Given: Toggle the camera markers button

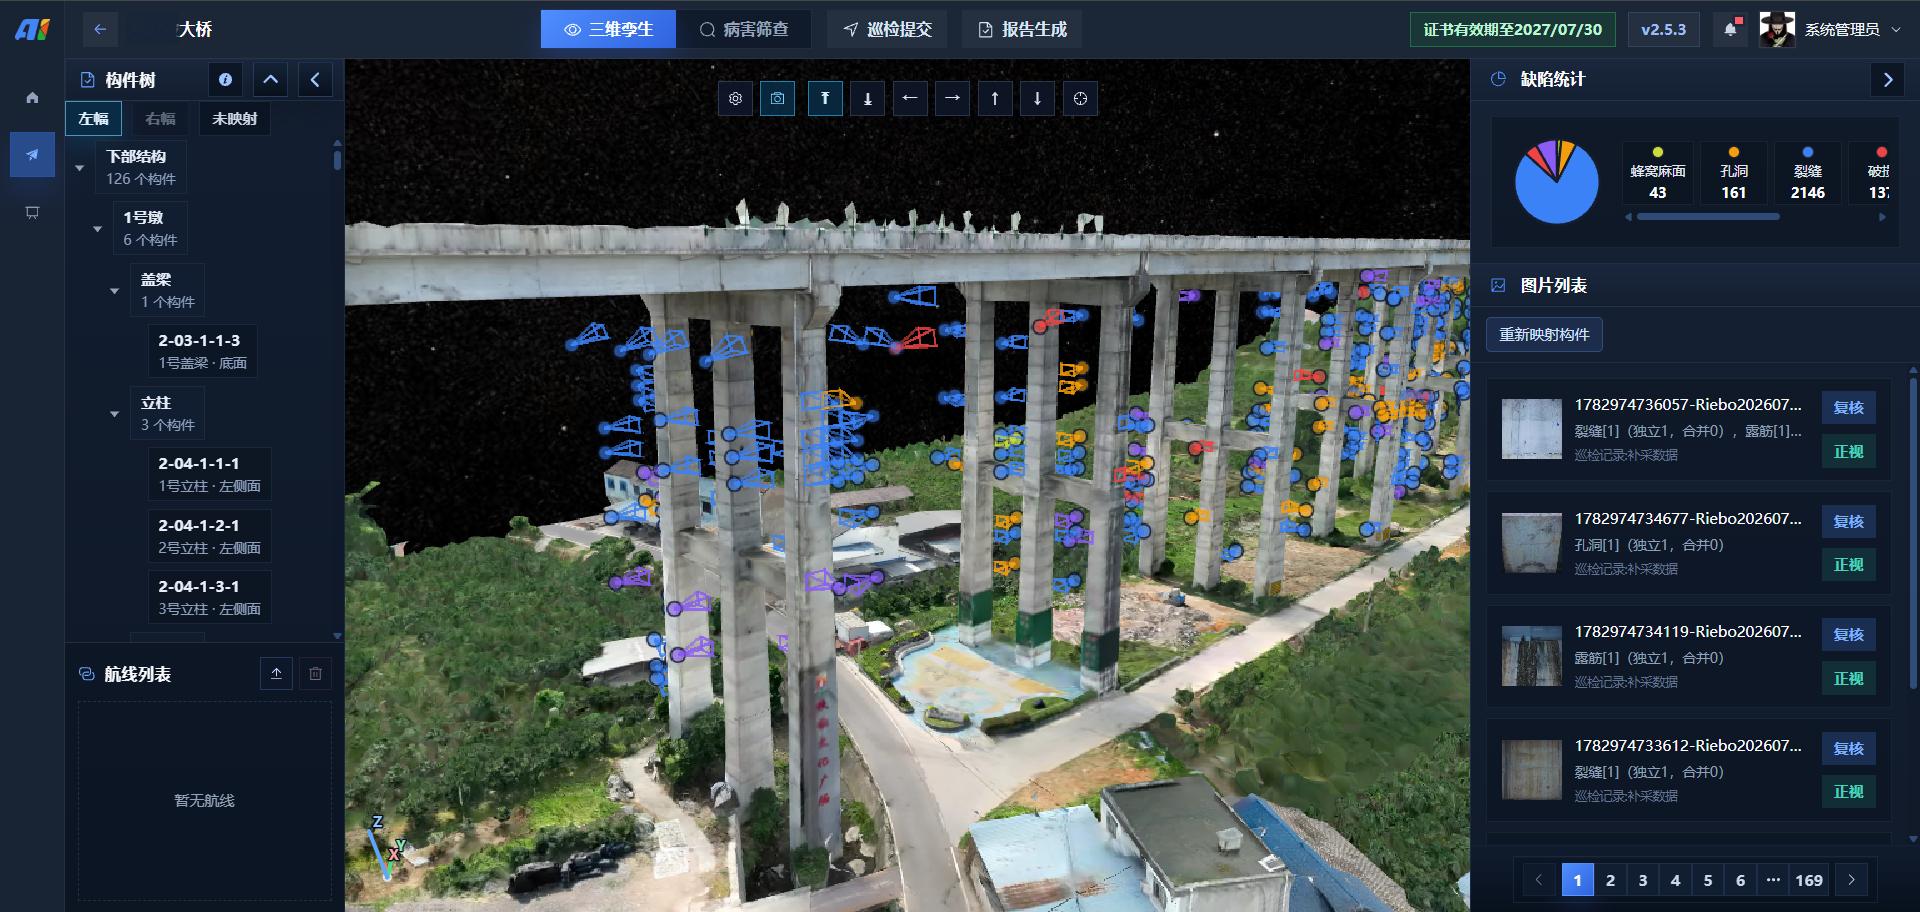Looking at the screenshot, I should pyautogui.click(x=778, y=98).
